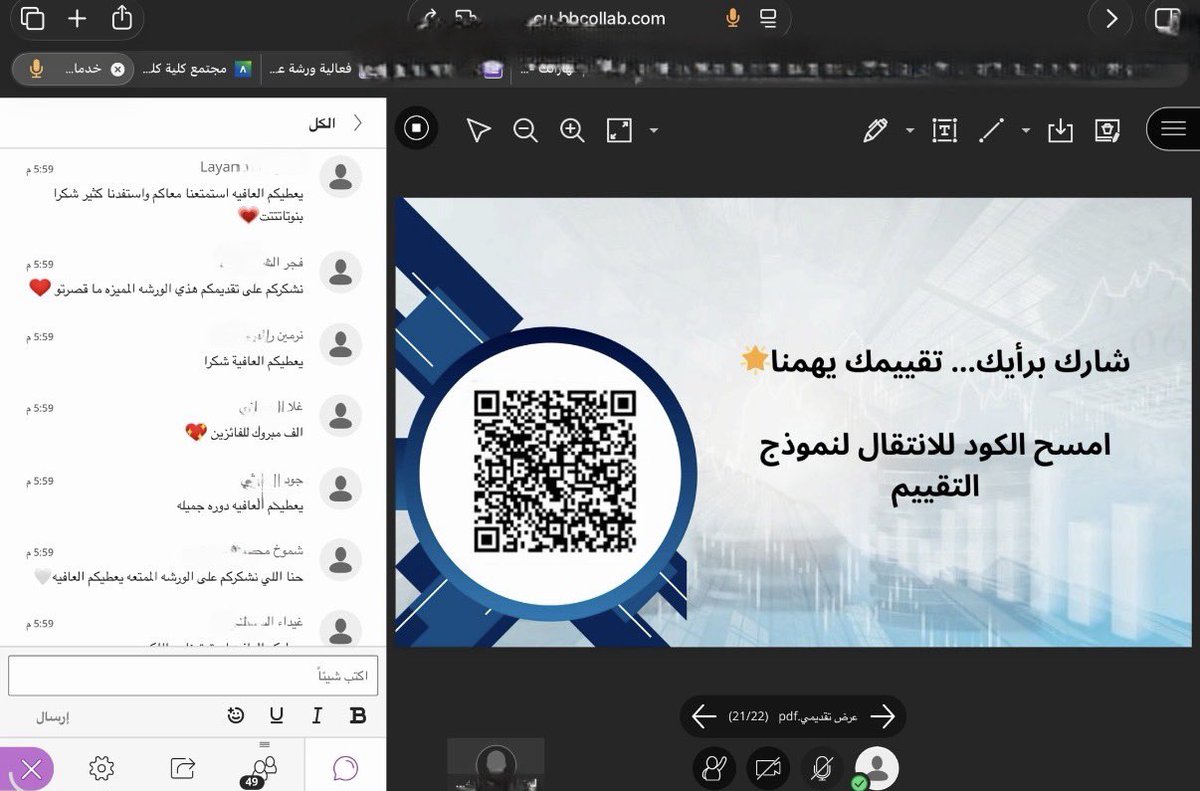Open the shape tool options dropdown
Screen dimensions: 1200x791
(1025, 131)
